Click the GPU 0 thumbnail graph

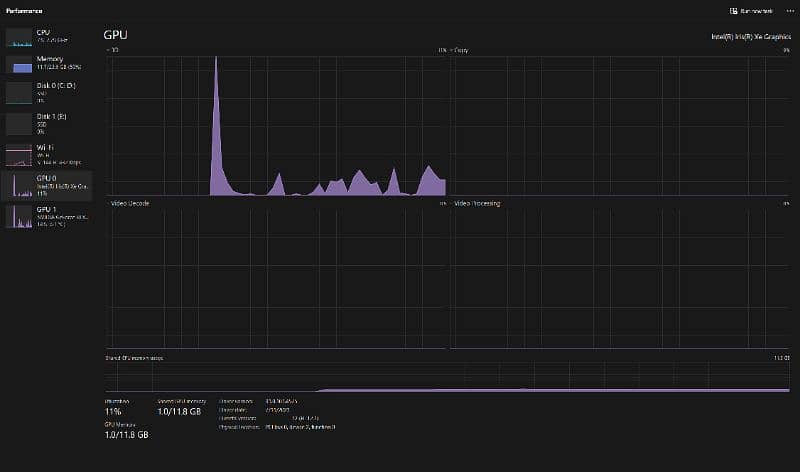pyautogui.click(x=20, y=185)
